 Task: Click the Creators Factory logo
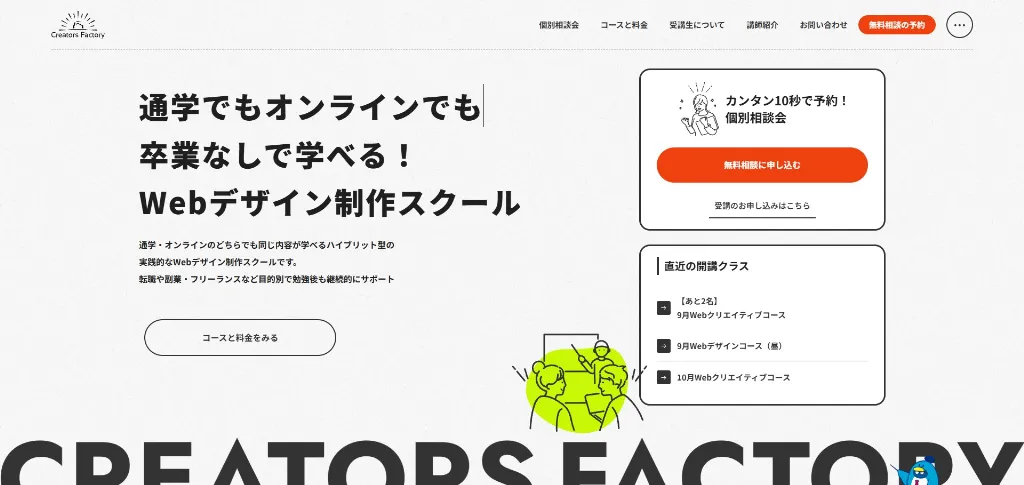[78, 25]
